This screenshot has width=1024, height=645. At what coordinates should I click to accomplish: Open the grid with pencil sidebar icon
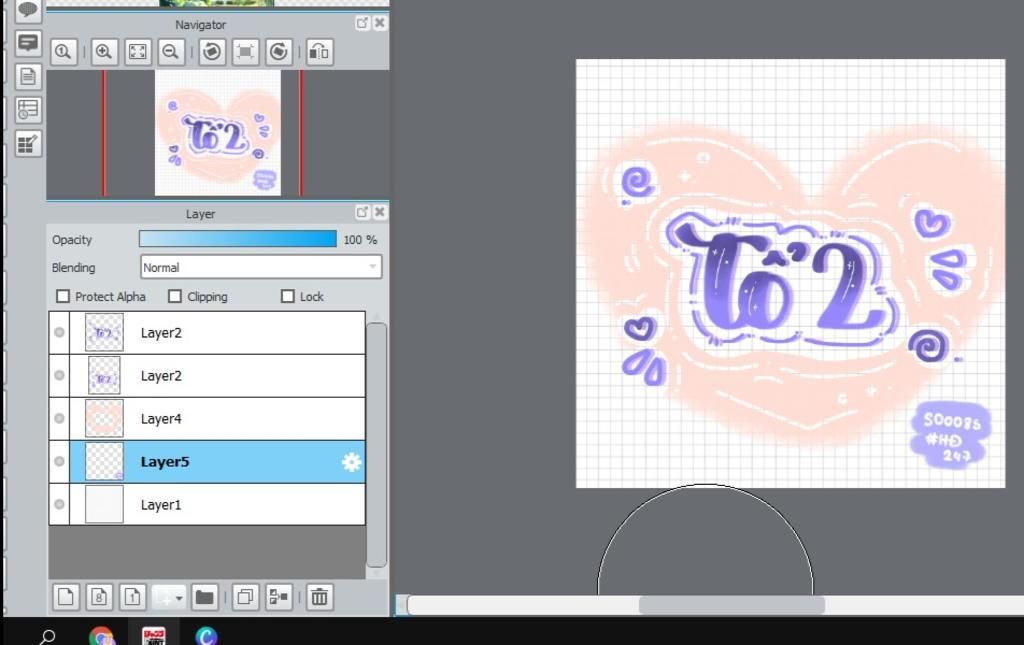27,144
